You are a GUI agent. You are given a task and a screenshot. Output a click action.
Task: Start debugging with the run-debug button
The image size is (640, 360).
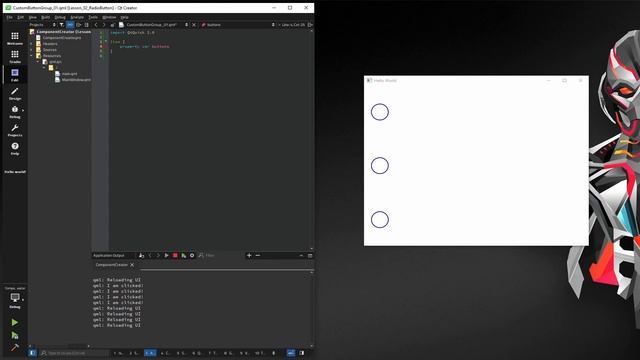[x=15, y=336]
